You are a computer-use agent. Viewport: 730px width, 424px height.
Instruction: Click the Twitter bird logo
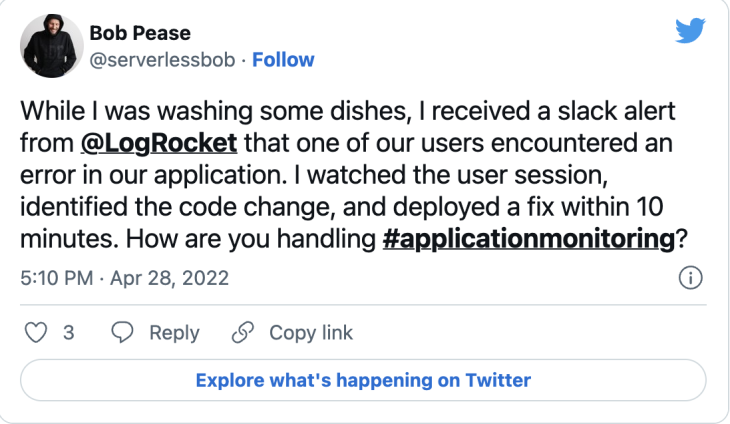coord(690,31)
